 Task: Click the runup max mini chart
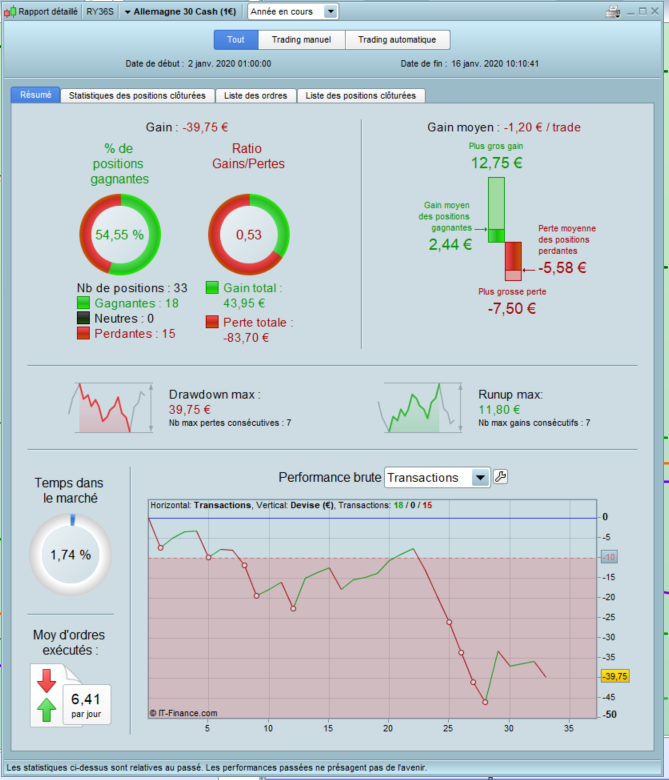(x=420, y=407)
